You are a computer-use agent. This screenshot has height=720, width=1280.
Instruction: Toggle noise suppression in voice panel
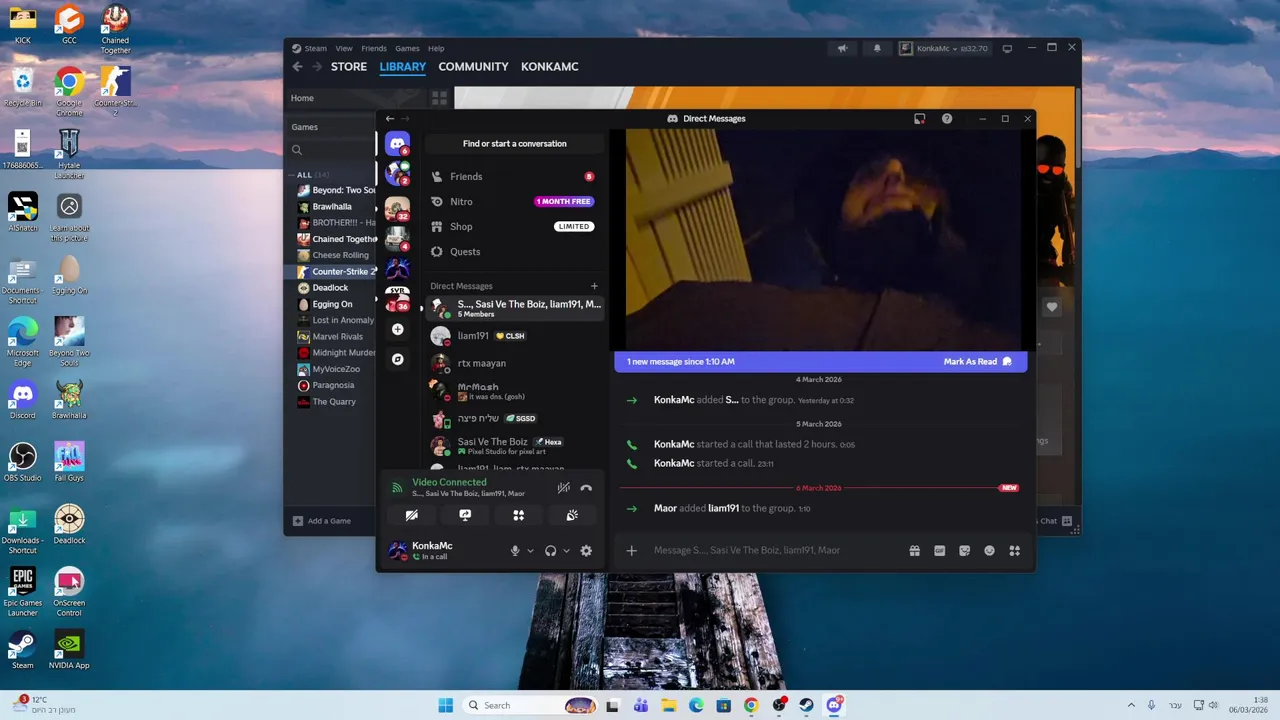[x=563, y=488]
